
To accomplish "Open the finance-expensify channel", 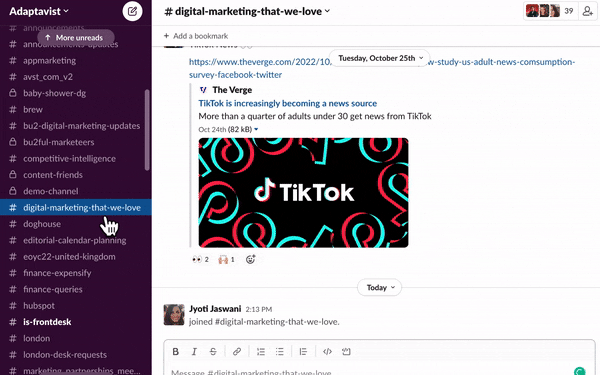I will point(76,273).
